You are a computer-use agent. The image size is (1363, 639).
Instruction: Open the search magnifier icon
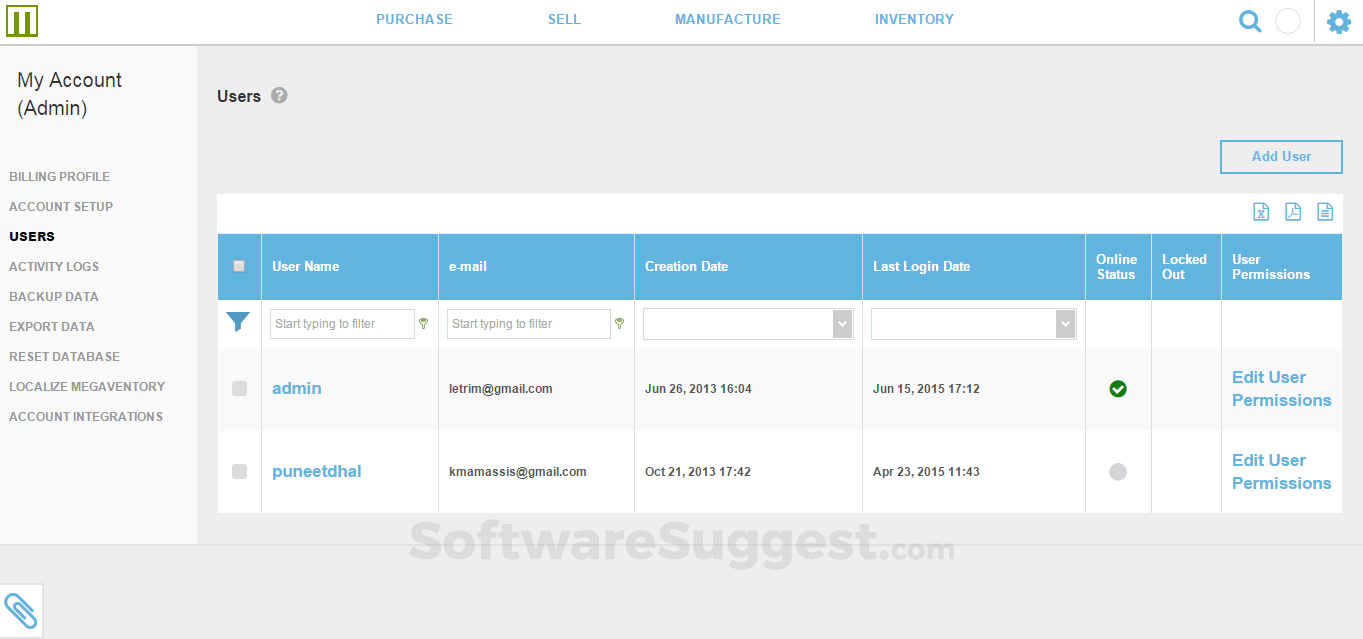point(1250,21)
